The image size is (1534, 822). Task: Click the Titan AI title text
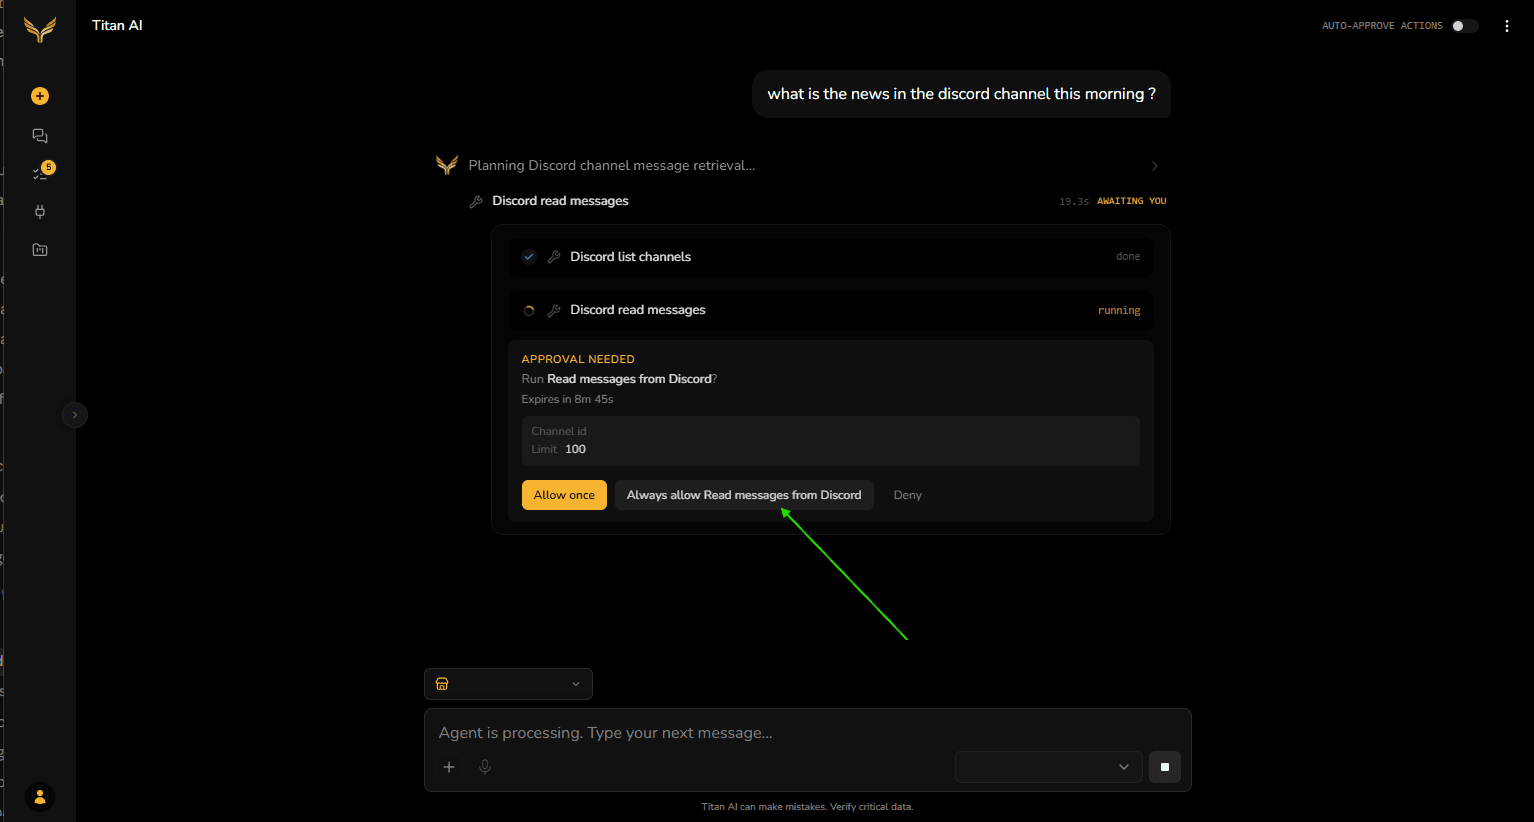[x=117, y=25]
